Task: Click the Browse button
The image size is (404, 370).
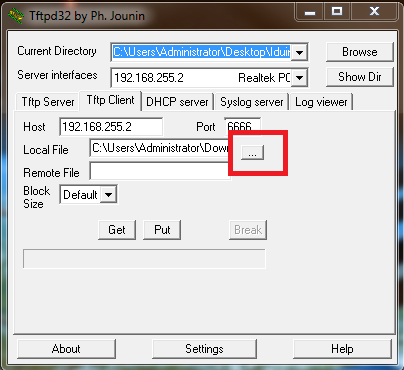Action: 360,52
